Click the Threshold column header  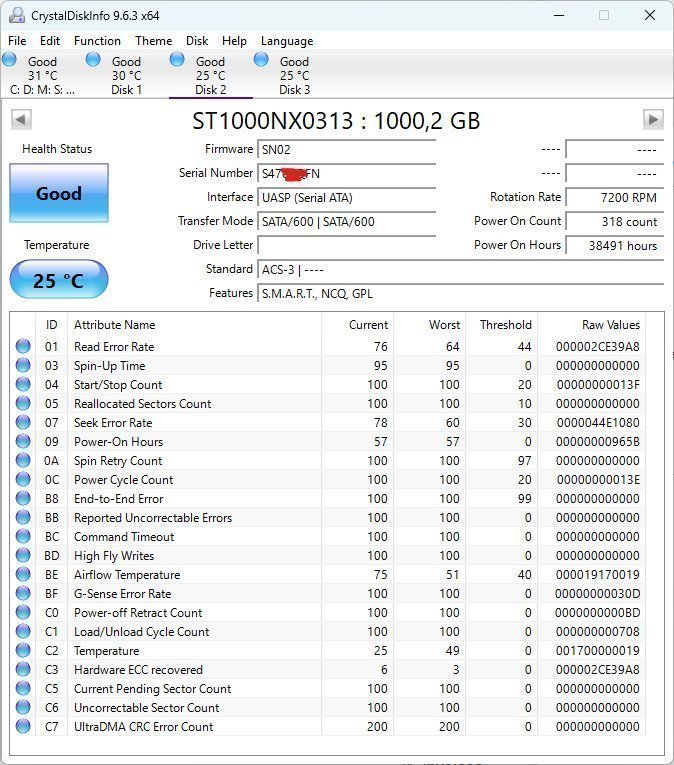point(501,325)
